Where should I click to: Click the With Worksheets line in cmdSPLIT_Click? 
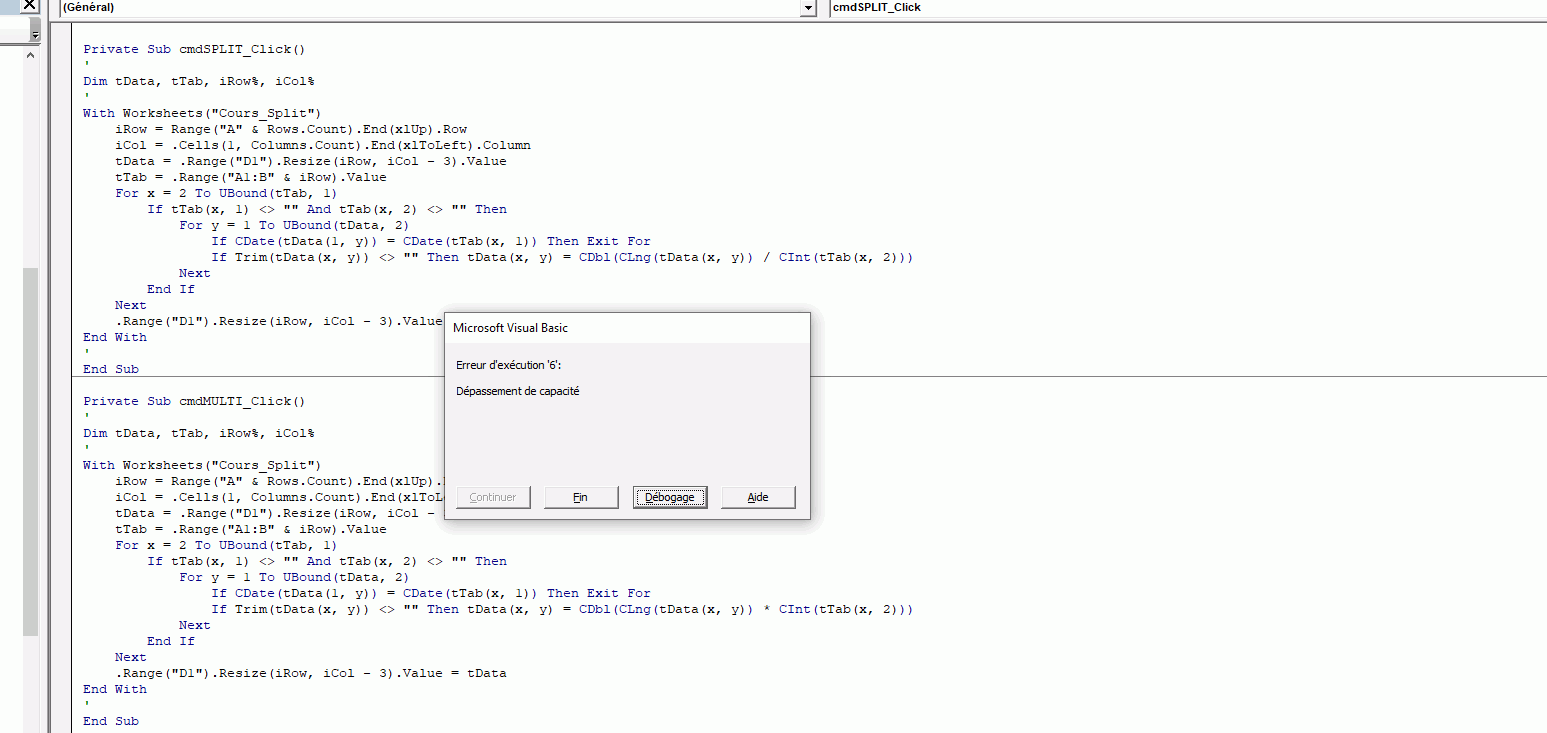click(202, 113)
